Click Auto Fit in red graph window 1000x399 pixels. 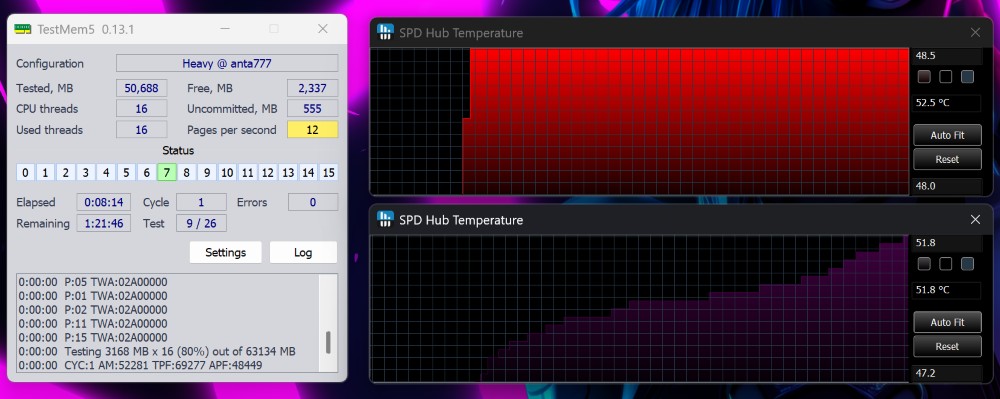pyautogui.click(x=947, y=135)
